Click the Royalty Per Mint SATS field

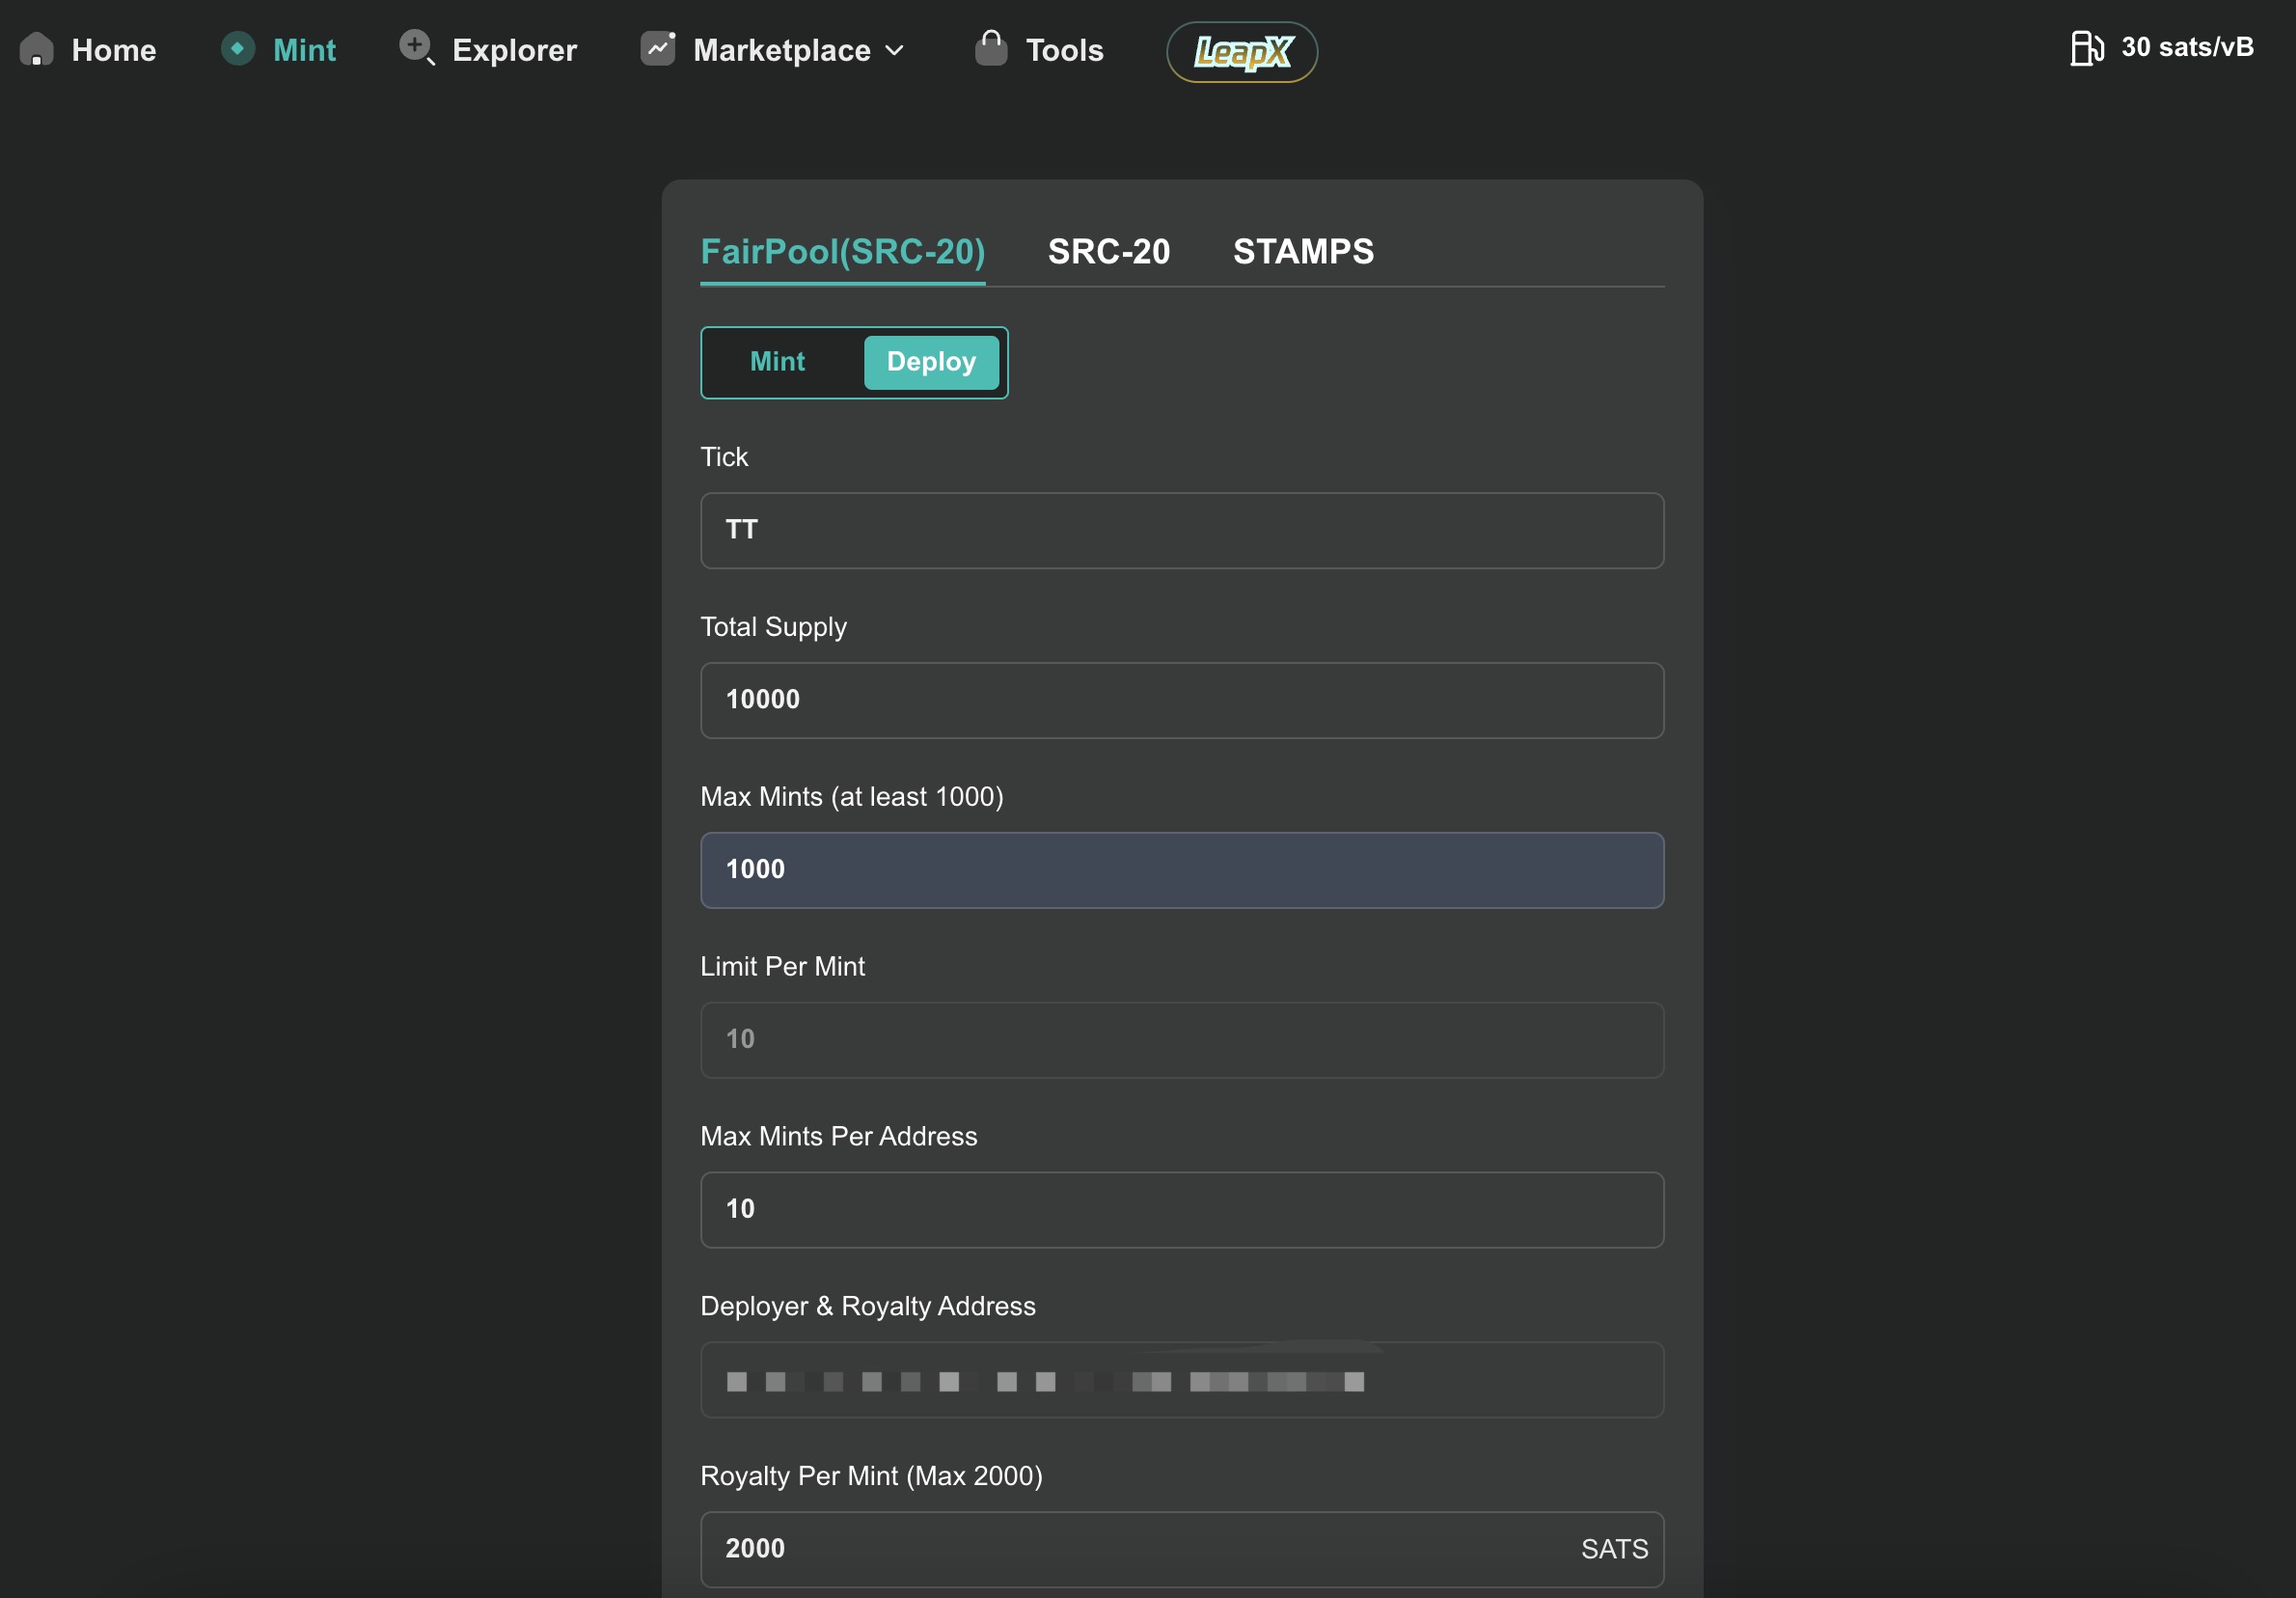(x=1140, y=1549)
